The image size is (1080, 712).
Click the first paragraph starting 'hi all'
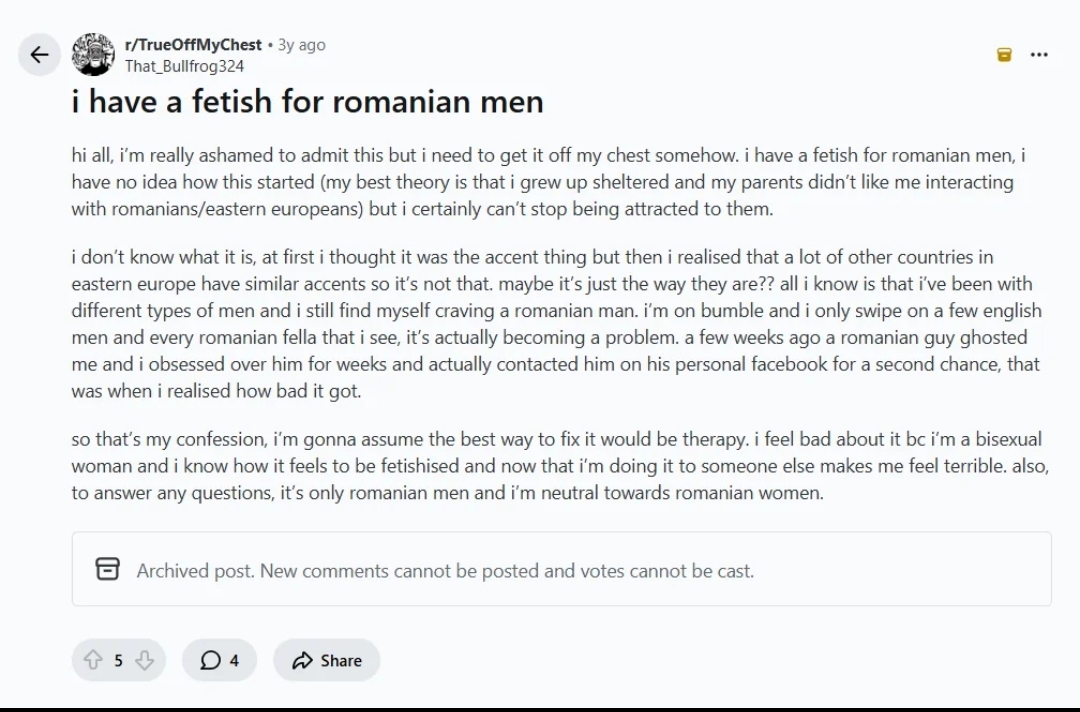click(550, 182)
